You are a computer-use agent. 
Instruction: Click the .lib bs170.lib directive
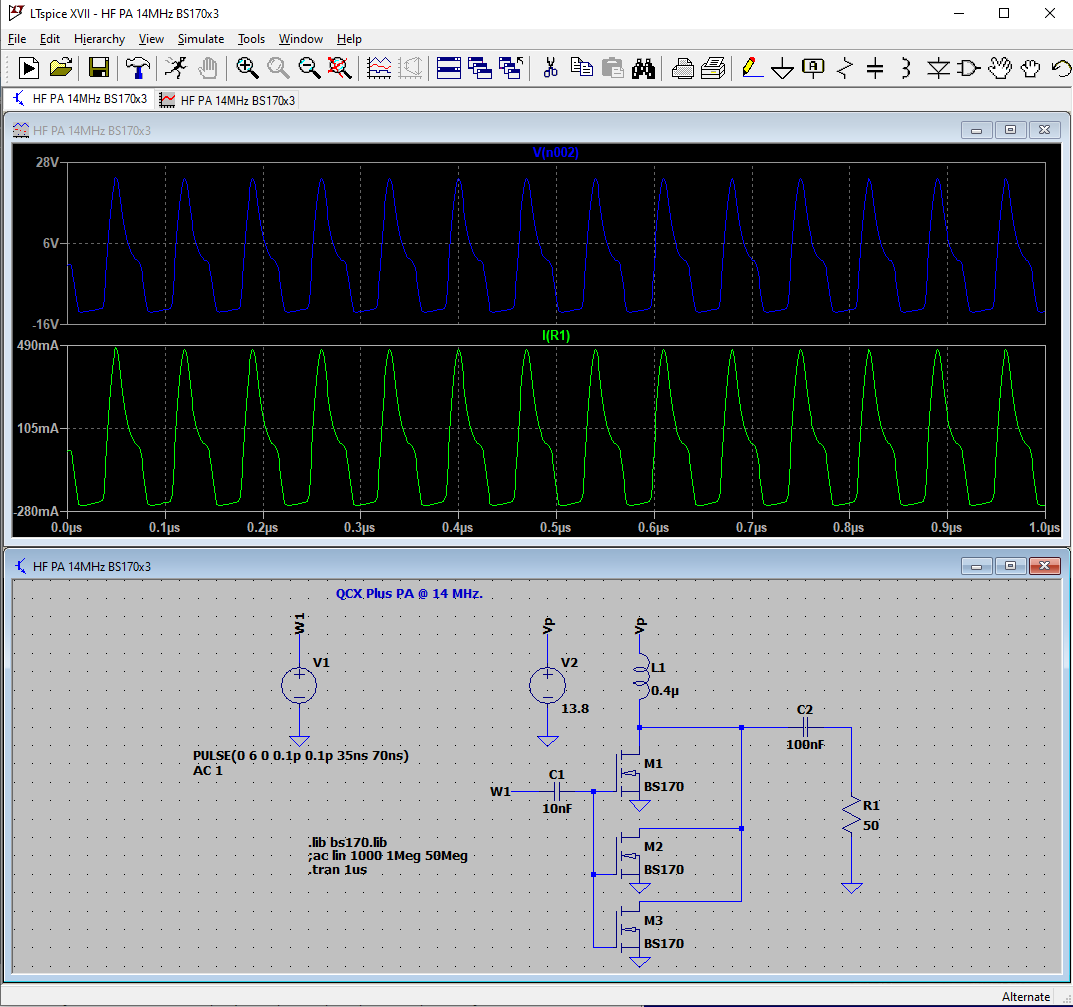click(348, 842)
